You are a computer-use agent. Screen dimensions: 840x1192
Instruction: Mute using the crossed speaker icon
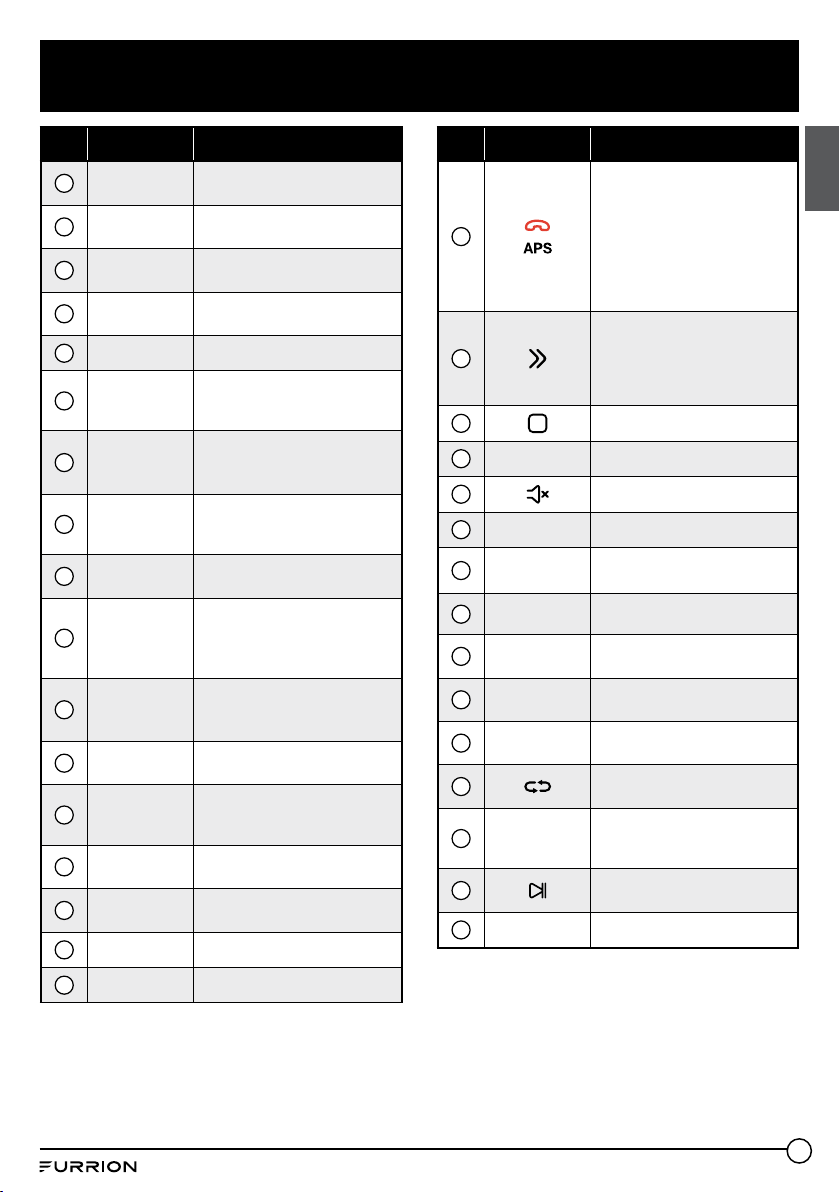point(537,494)
